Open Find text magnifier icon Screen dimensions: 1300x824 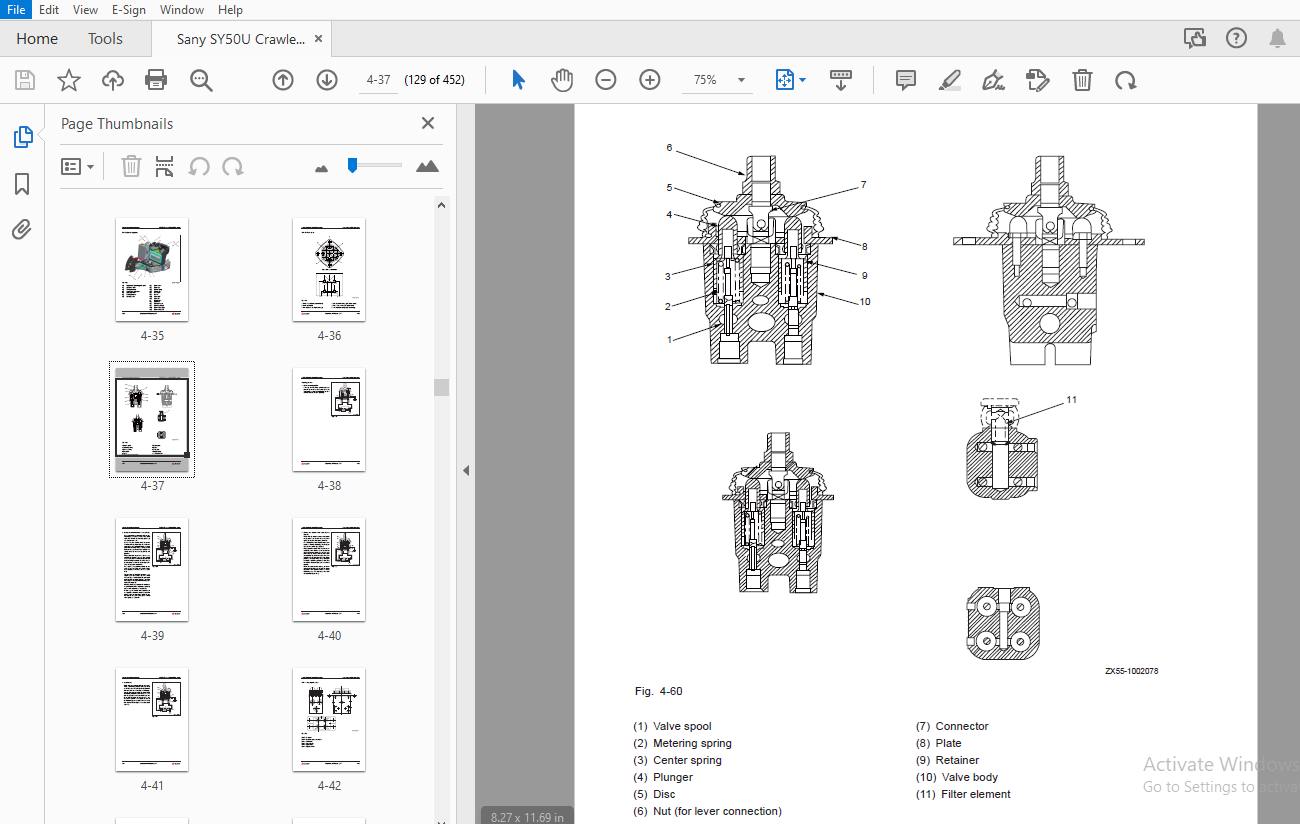[x=201, y=80]
